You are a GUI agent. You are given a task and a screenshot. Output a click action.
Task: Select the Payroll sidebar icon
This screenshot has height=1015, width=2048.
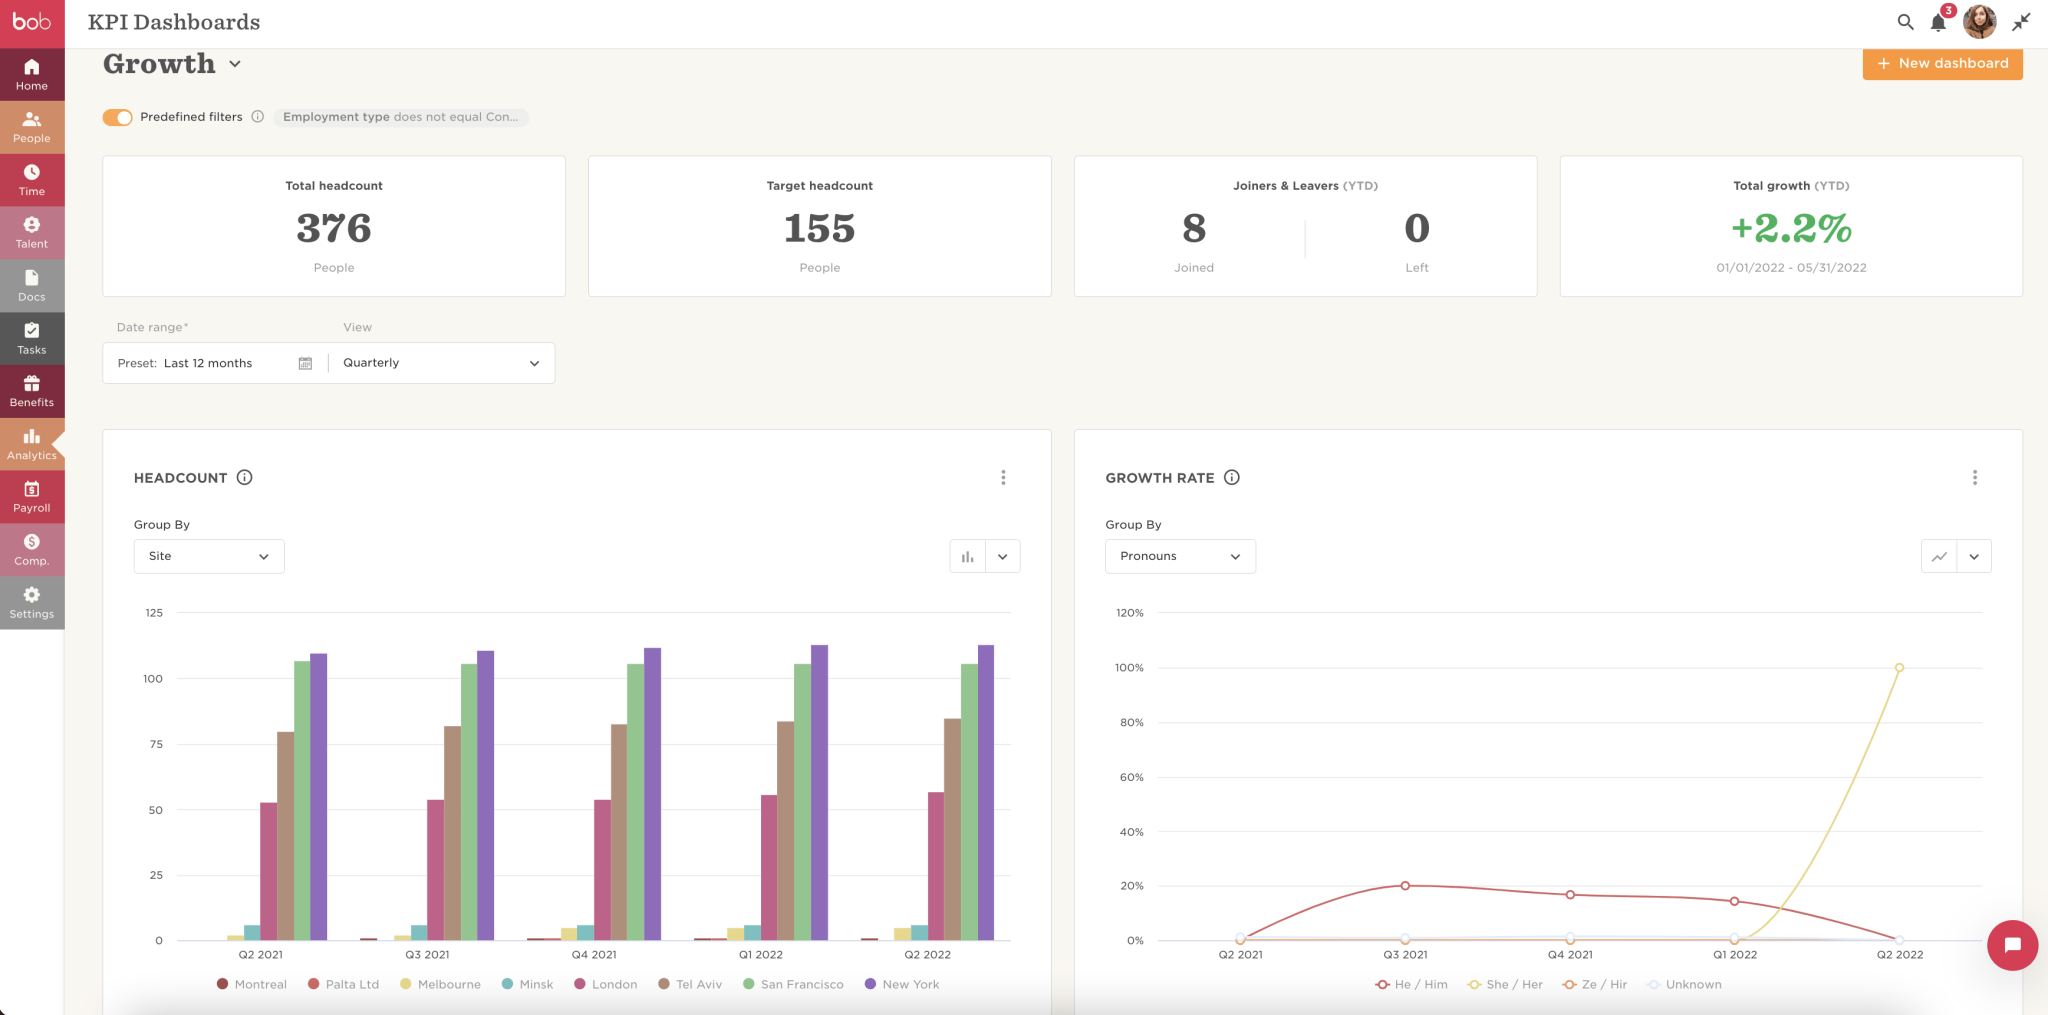31,496
